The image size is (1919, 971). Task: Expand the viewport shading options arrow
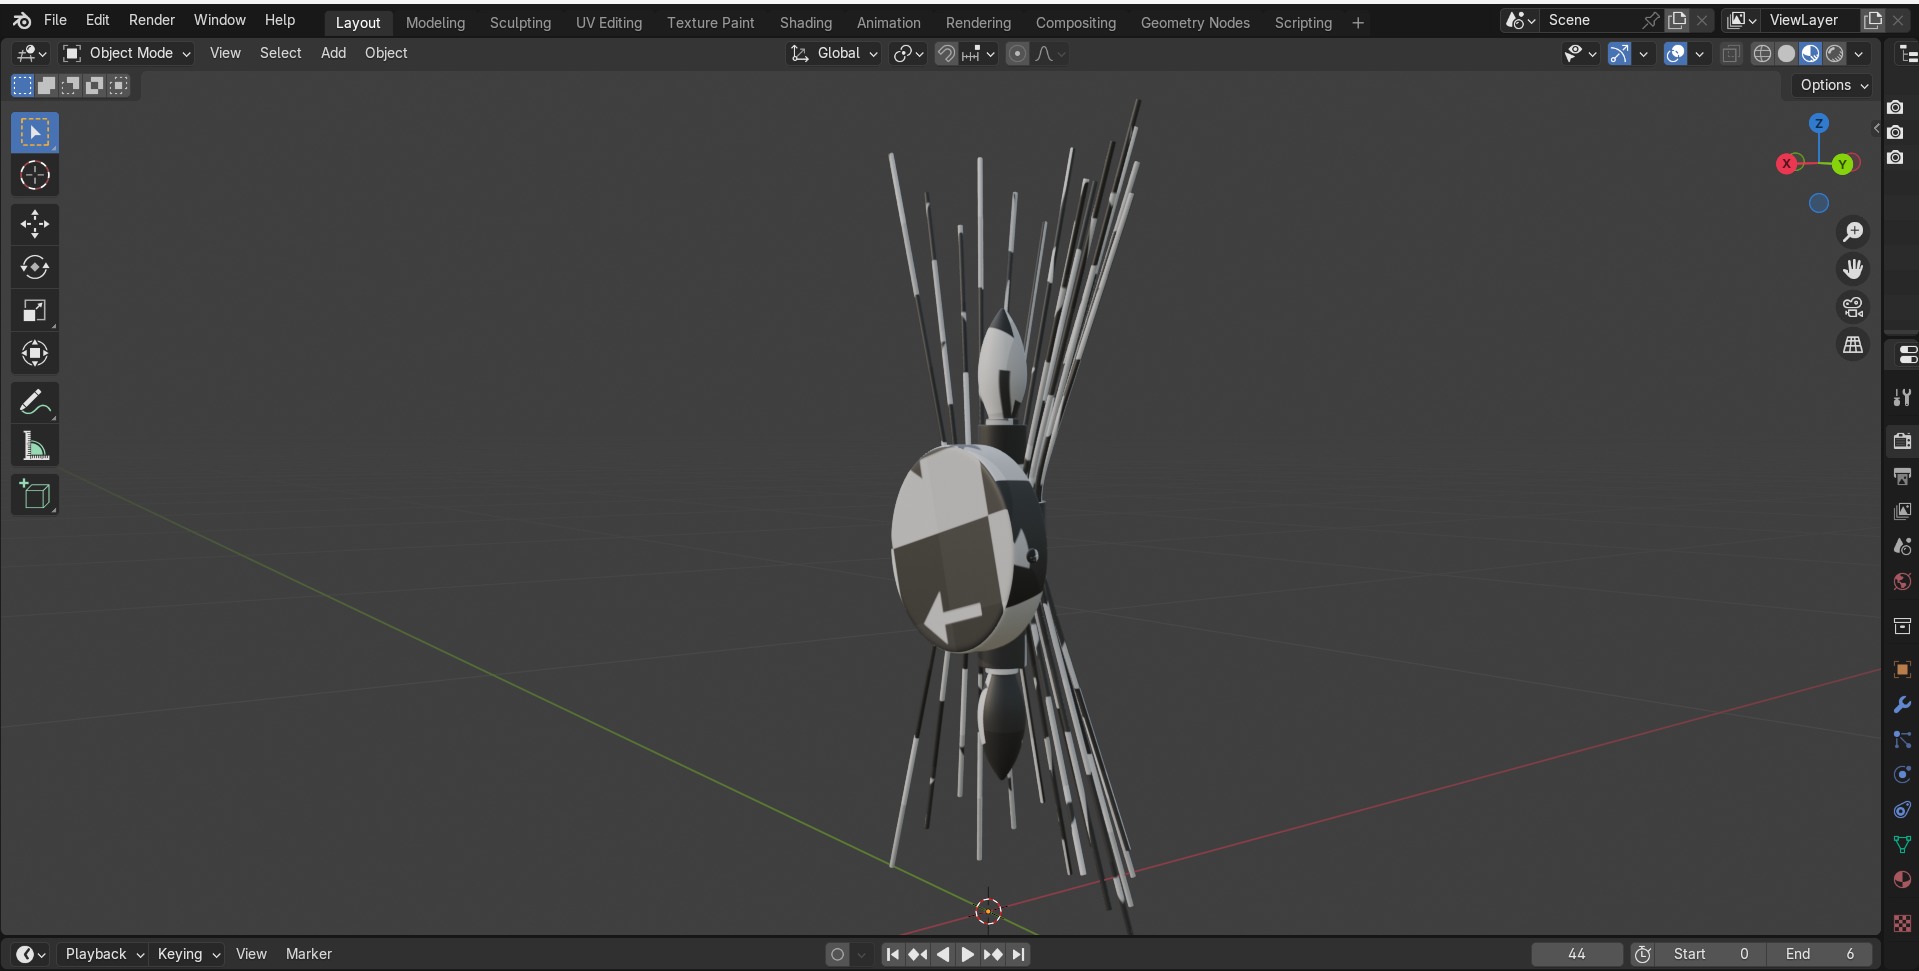click(1859, 54)
